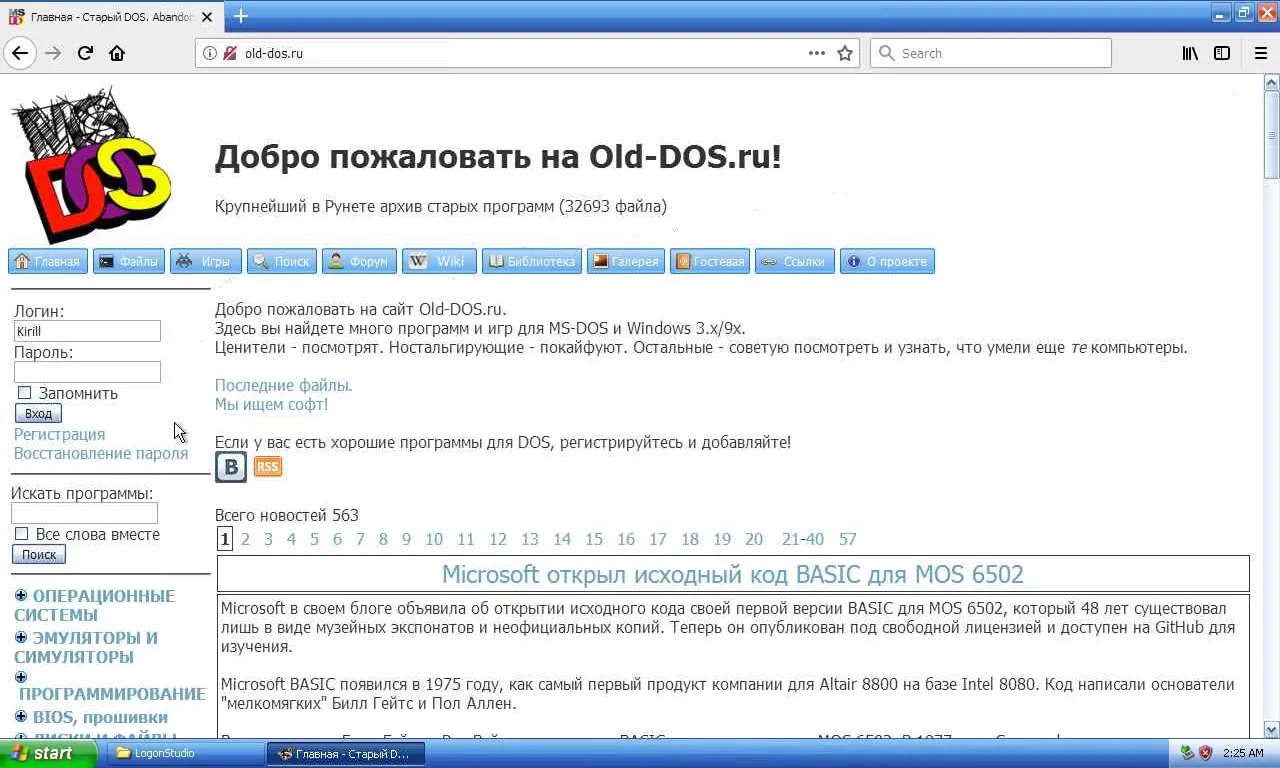This screenshot has height=768, width=1280.
Task: Open the Firefox hamburger menu
Action: coord(1260,53)
